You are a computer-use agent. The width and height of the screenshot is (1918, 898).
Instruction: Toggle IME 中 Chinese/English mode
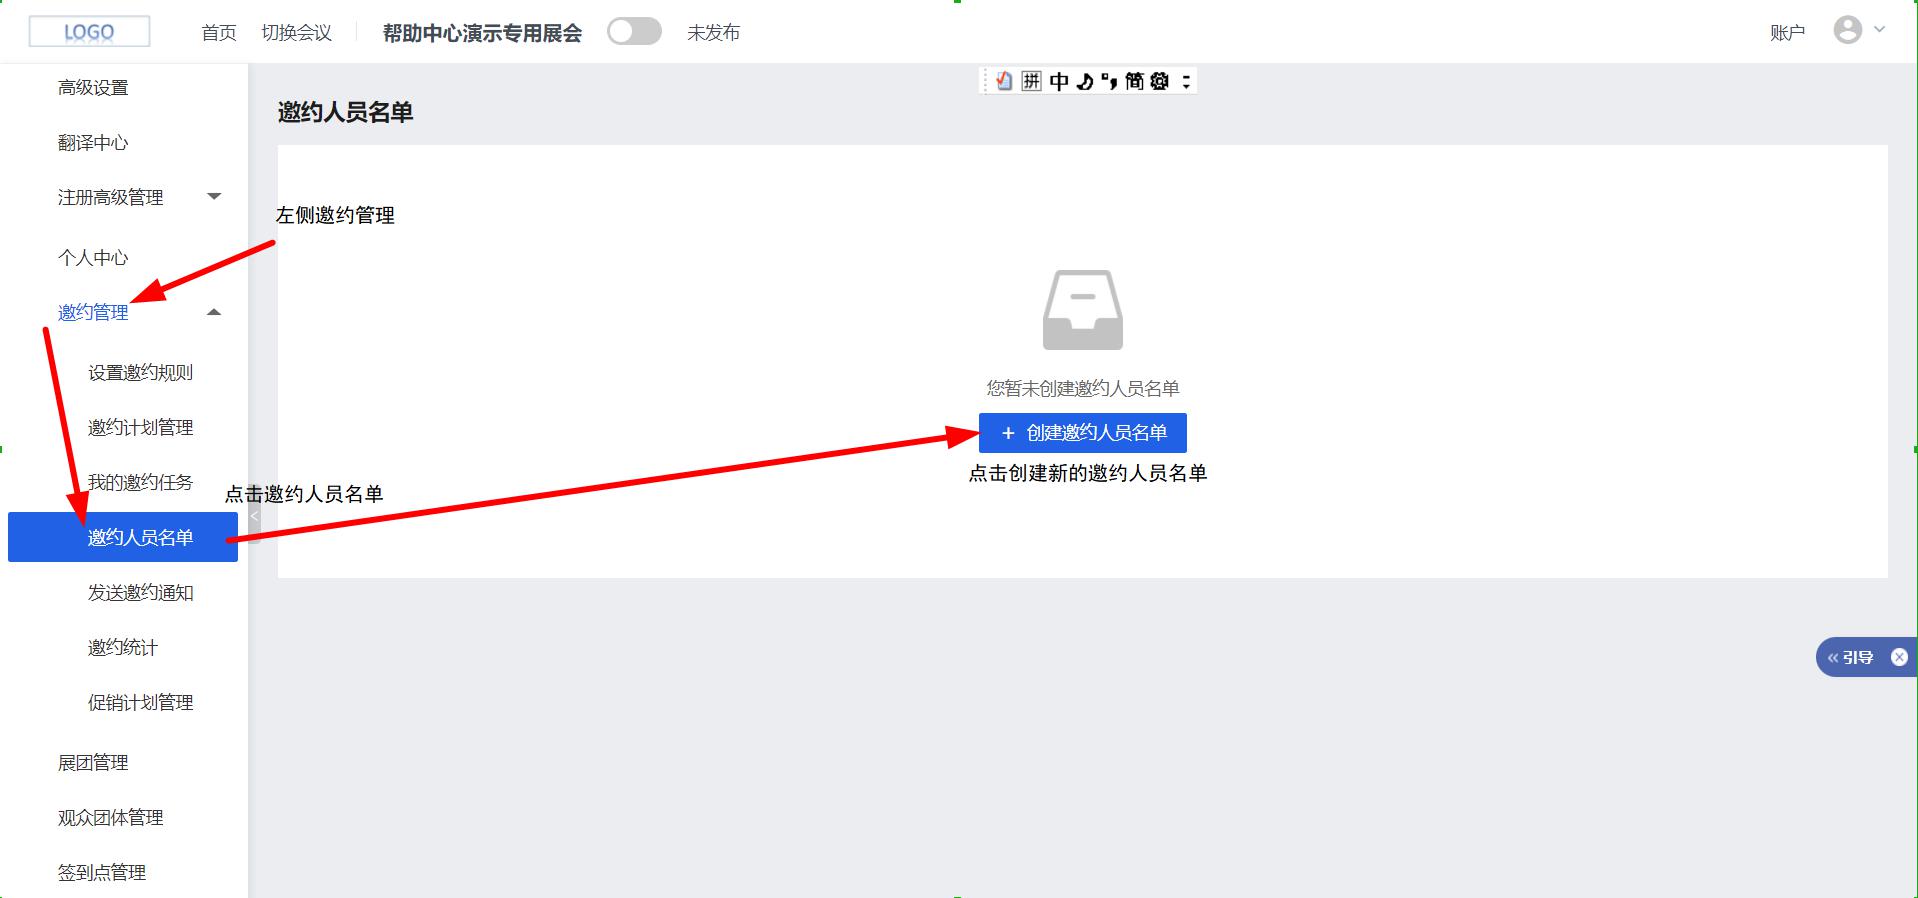[x=1059, y=81]
